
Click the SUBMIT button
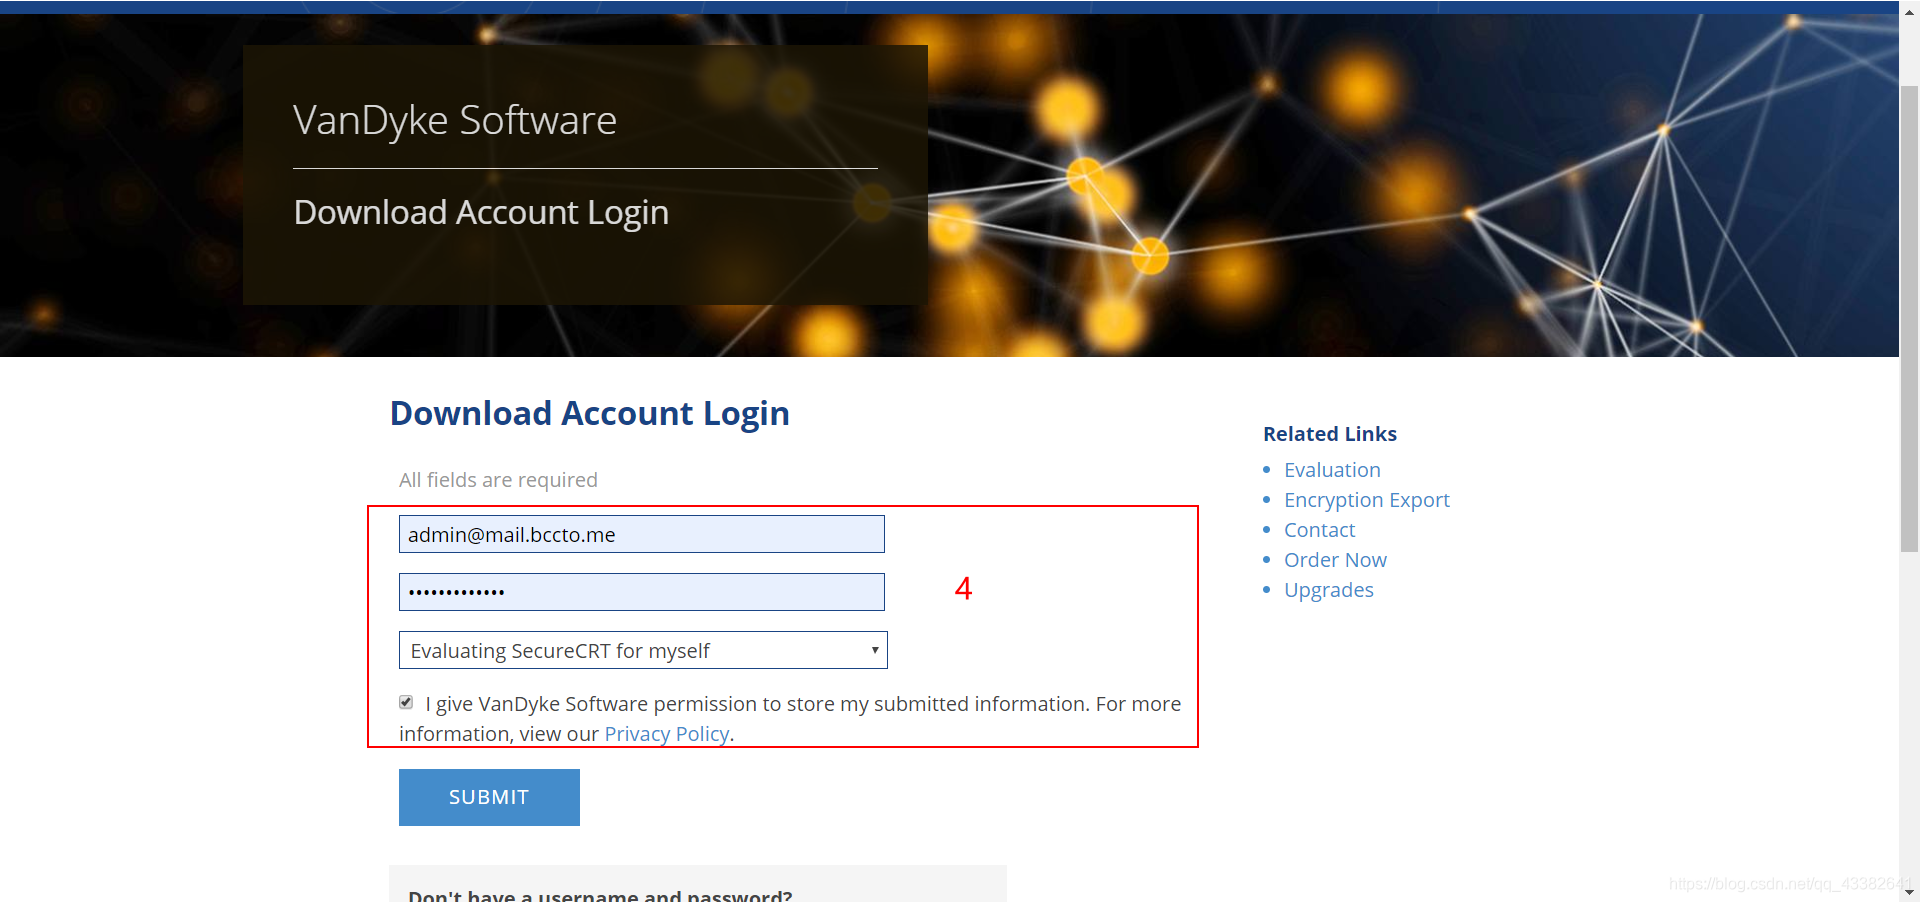489,797
